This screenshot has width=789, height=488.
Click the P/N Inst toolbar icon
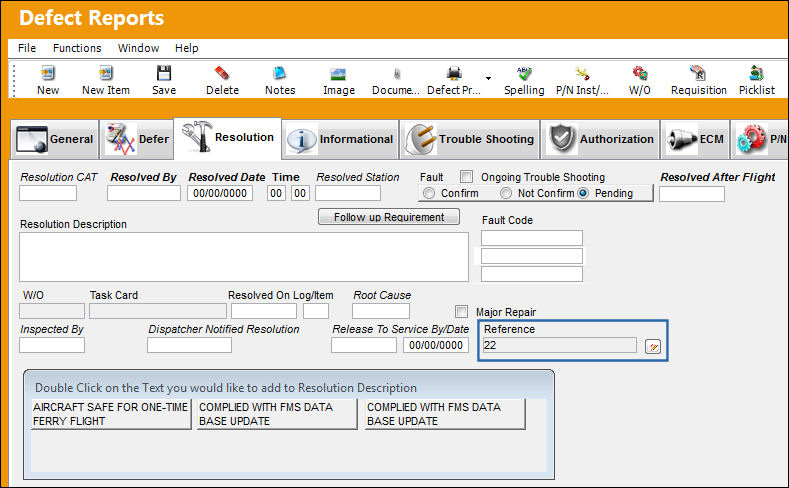click(x=582, y=73)
